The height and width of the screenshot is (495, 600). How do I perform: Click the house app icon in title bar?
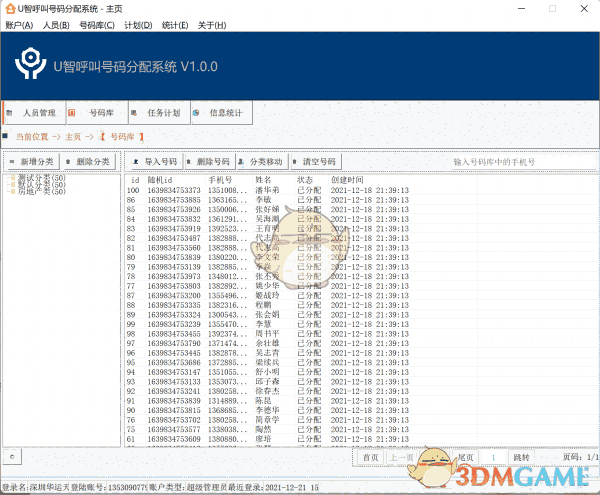[x=10, y=8]
